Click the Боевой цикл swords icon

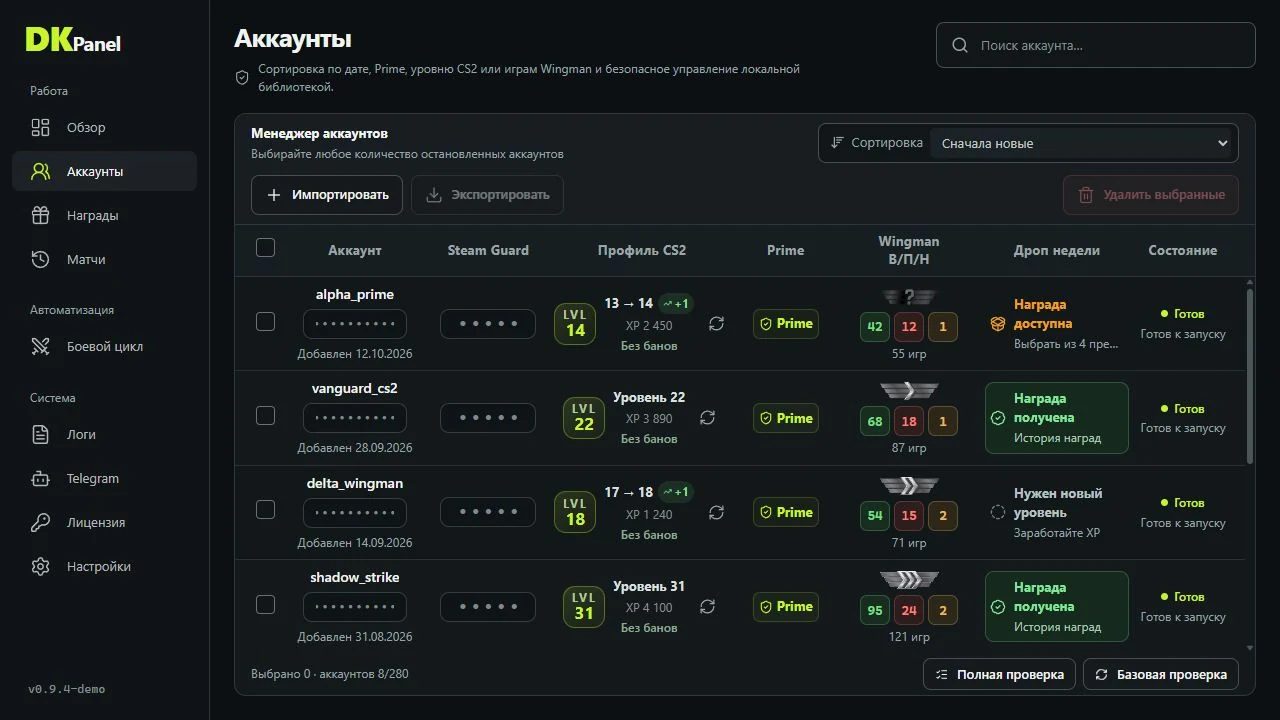tap(40, 346)
